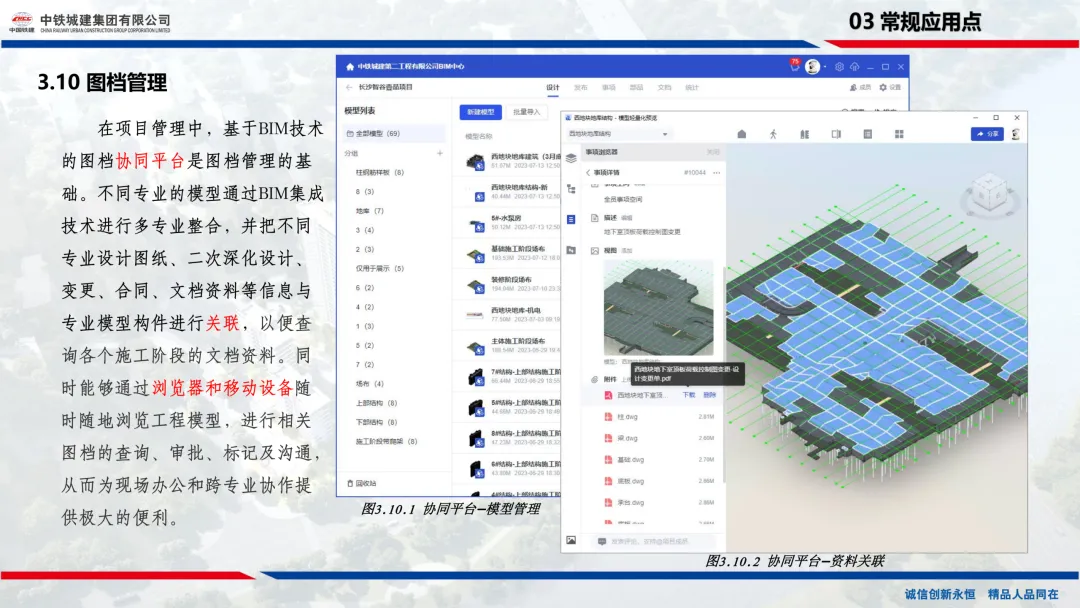Click the home icon in BIM center title bar
The height and width of the screenshot is (608, 1080).
pyautogui.click(x=350, y=67)
